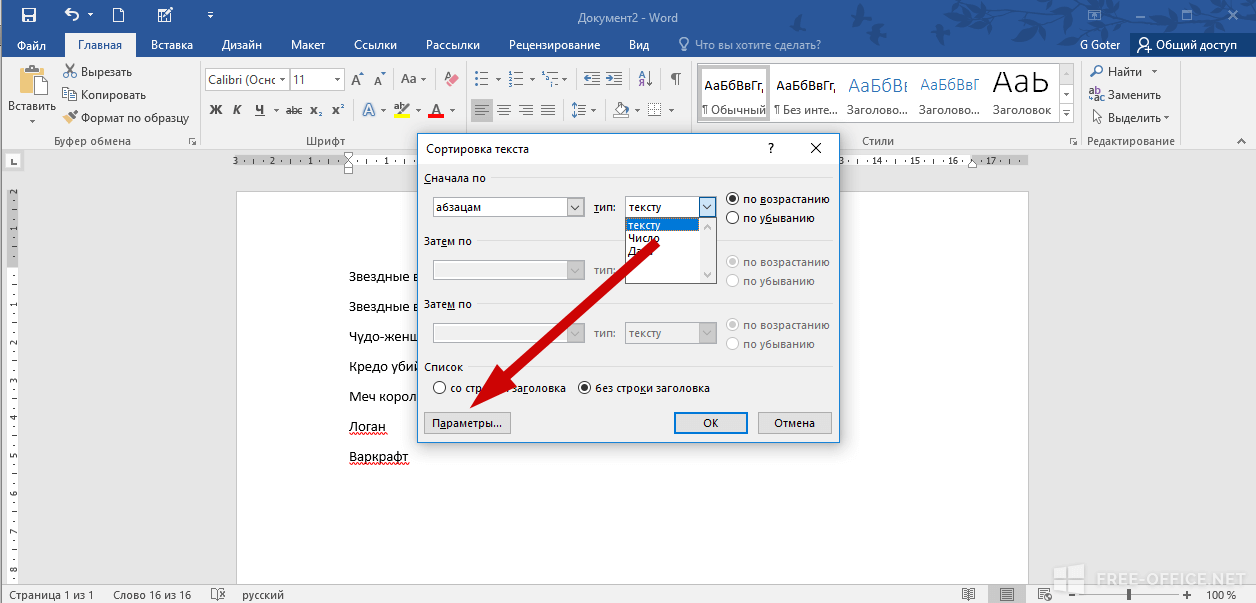This screenshot has width=1256, height=603.
Task: Click Параметры... button in dialog
Action: pyautogui.click(x=468, y=423)
